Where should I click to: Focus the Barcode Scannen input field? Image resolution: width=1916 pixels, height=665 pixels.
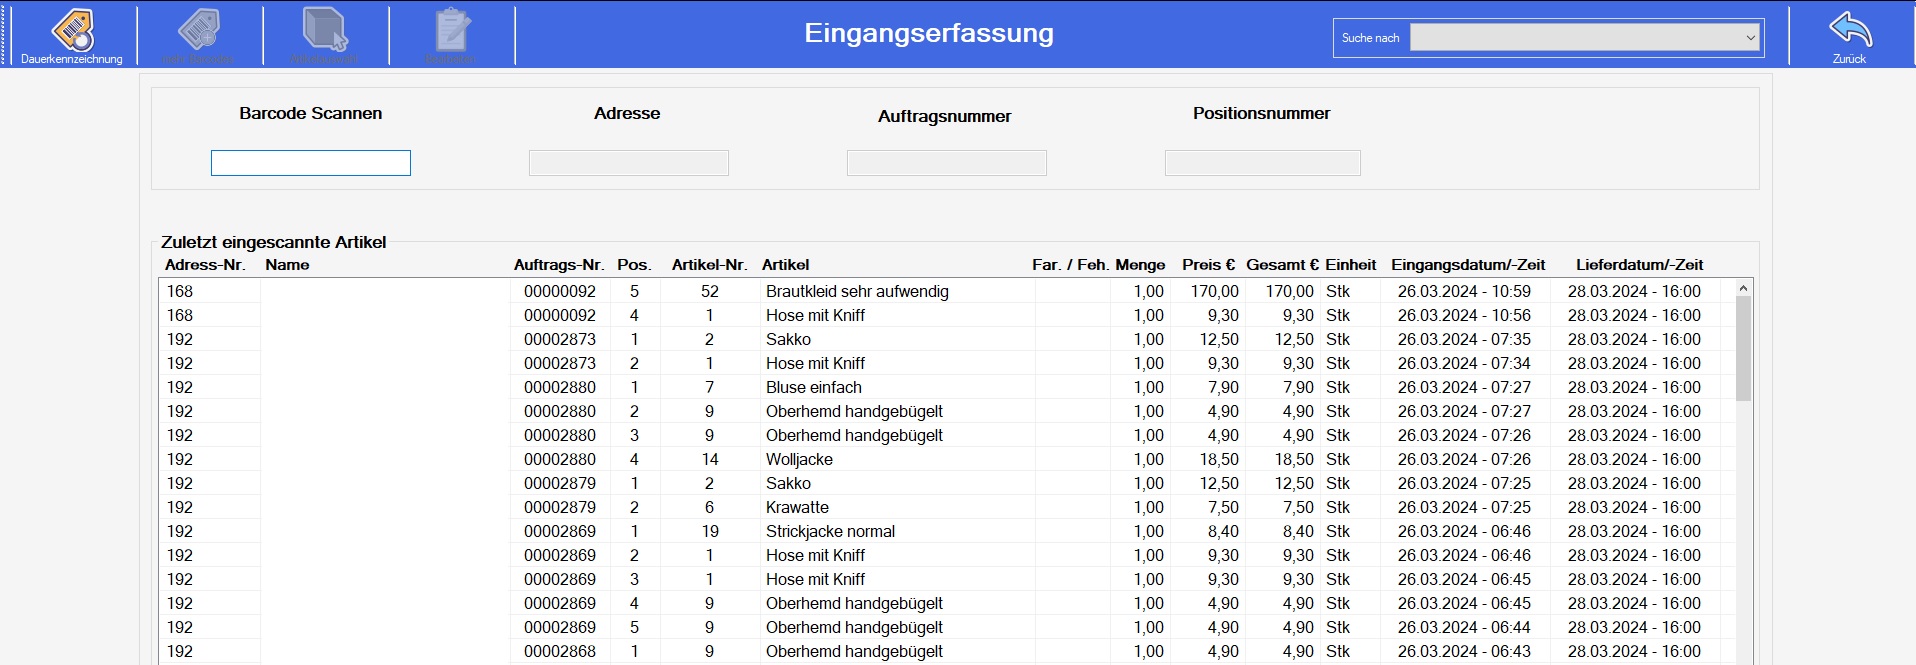[x=311, y=163]
